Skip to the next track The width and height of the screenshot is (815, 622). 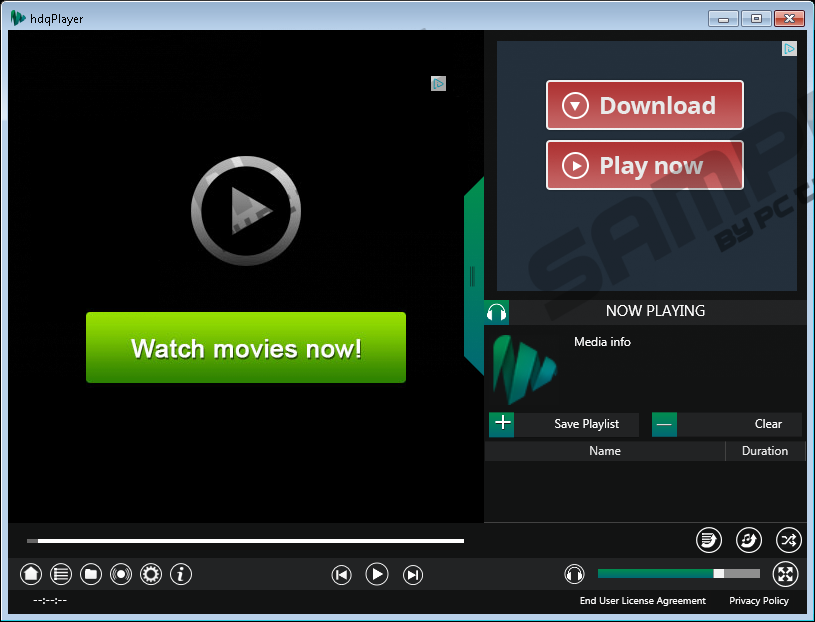(412, 574)
